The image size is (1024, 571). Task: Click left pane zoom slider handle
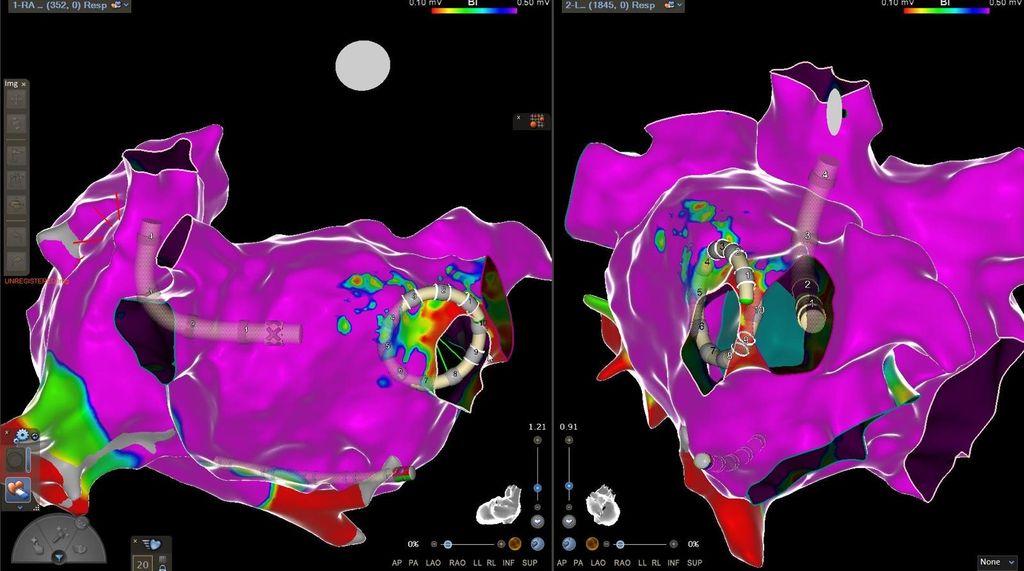point(537,488)
